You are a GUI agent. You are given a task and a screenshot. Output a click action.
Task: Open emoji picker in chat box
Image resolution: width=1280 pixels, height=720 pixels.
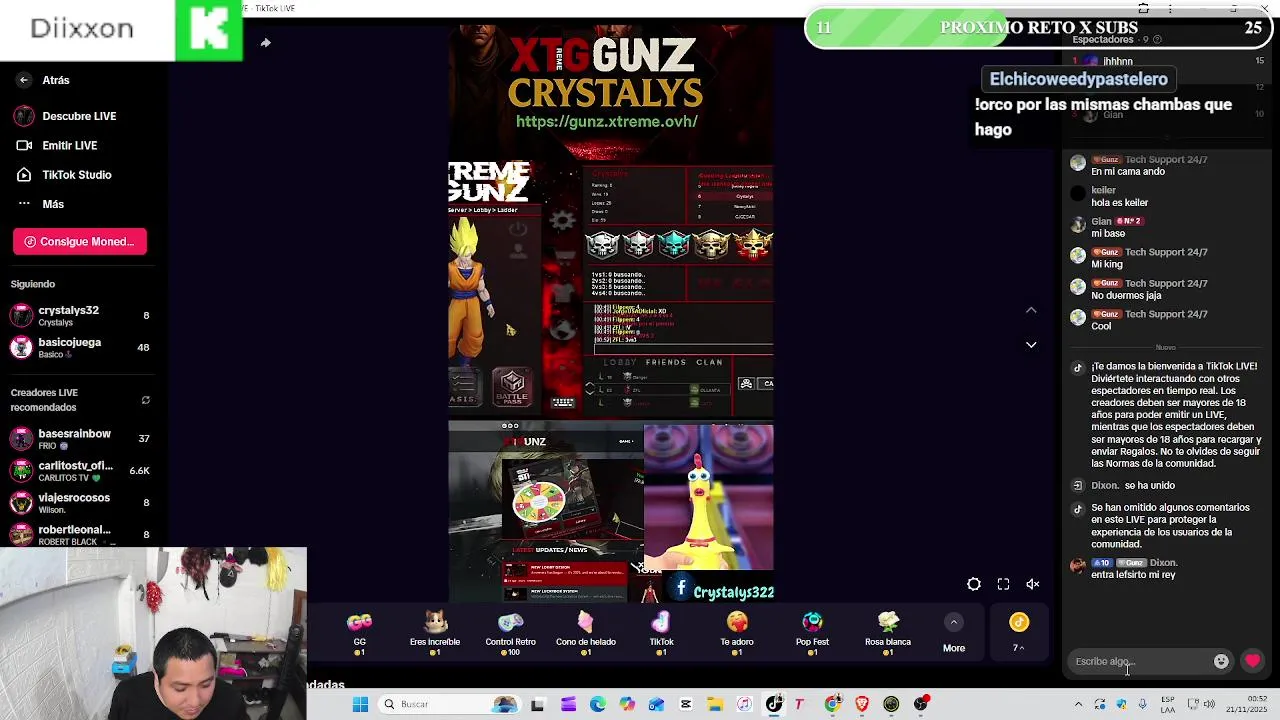pos(1221,661)
